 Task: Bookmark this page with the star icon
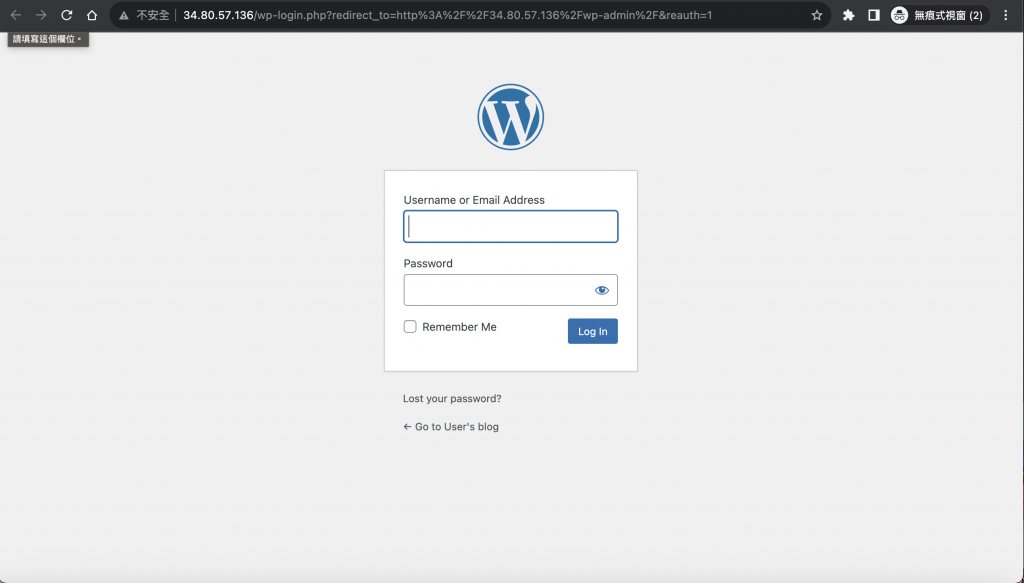point(816,15)
